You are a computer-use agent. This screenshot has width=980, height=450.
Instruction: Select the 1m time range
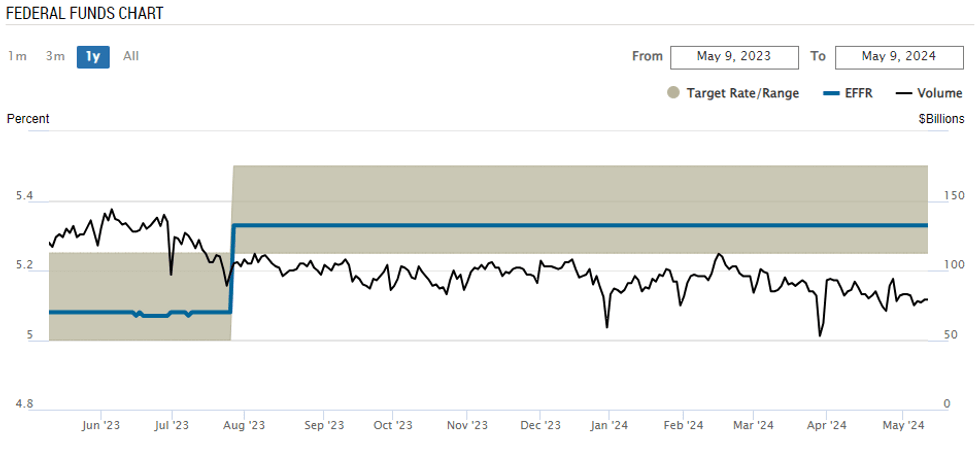[17, 56]
